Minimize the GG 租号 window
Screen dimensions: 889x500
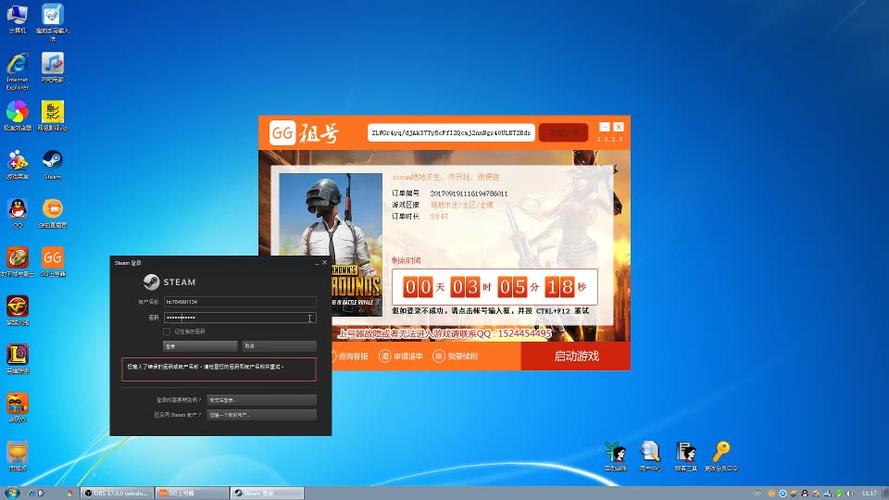click(605, 127)
